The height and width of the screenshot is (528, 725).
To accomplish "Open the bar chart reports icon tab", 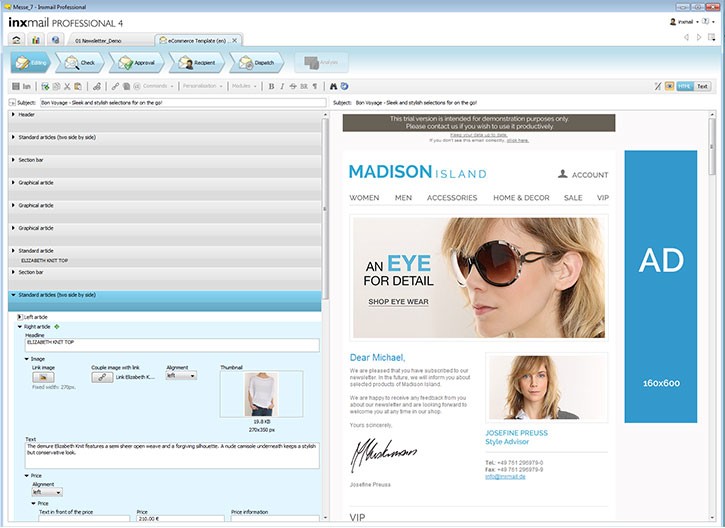I will 36,40.
